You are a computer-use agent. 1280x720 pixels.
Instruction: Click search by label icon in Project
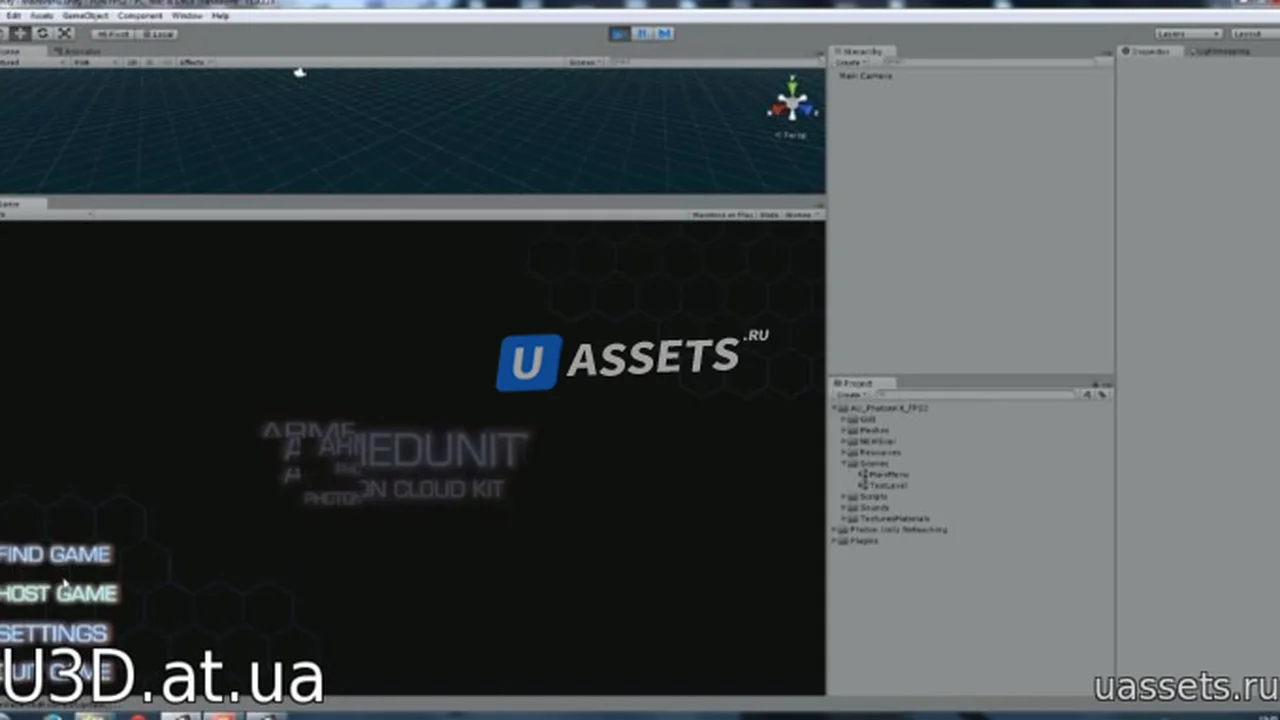click(x=1102, y=395)
